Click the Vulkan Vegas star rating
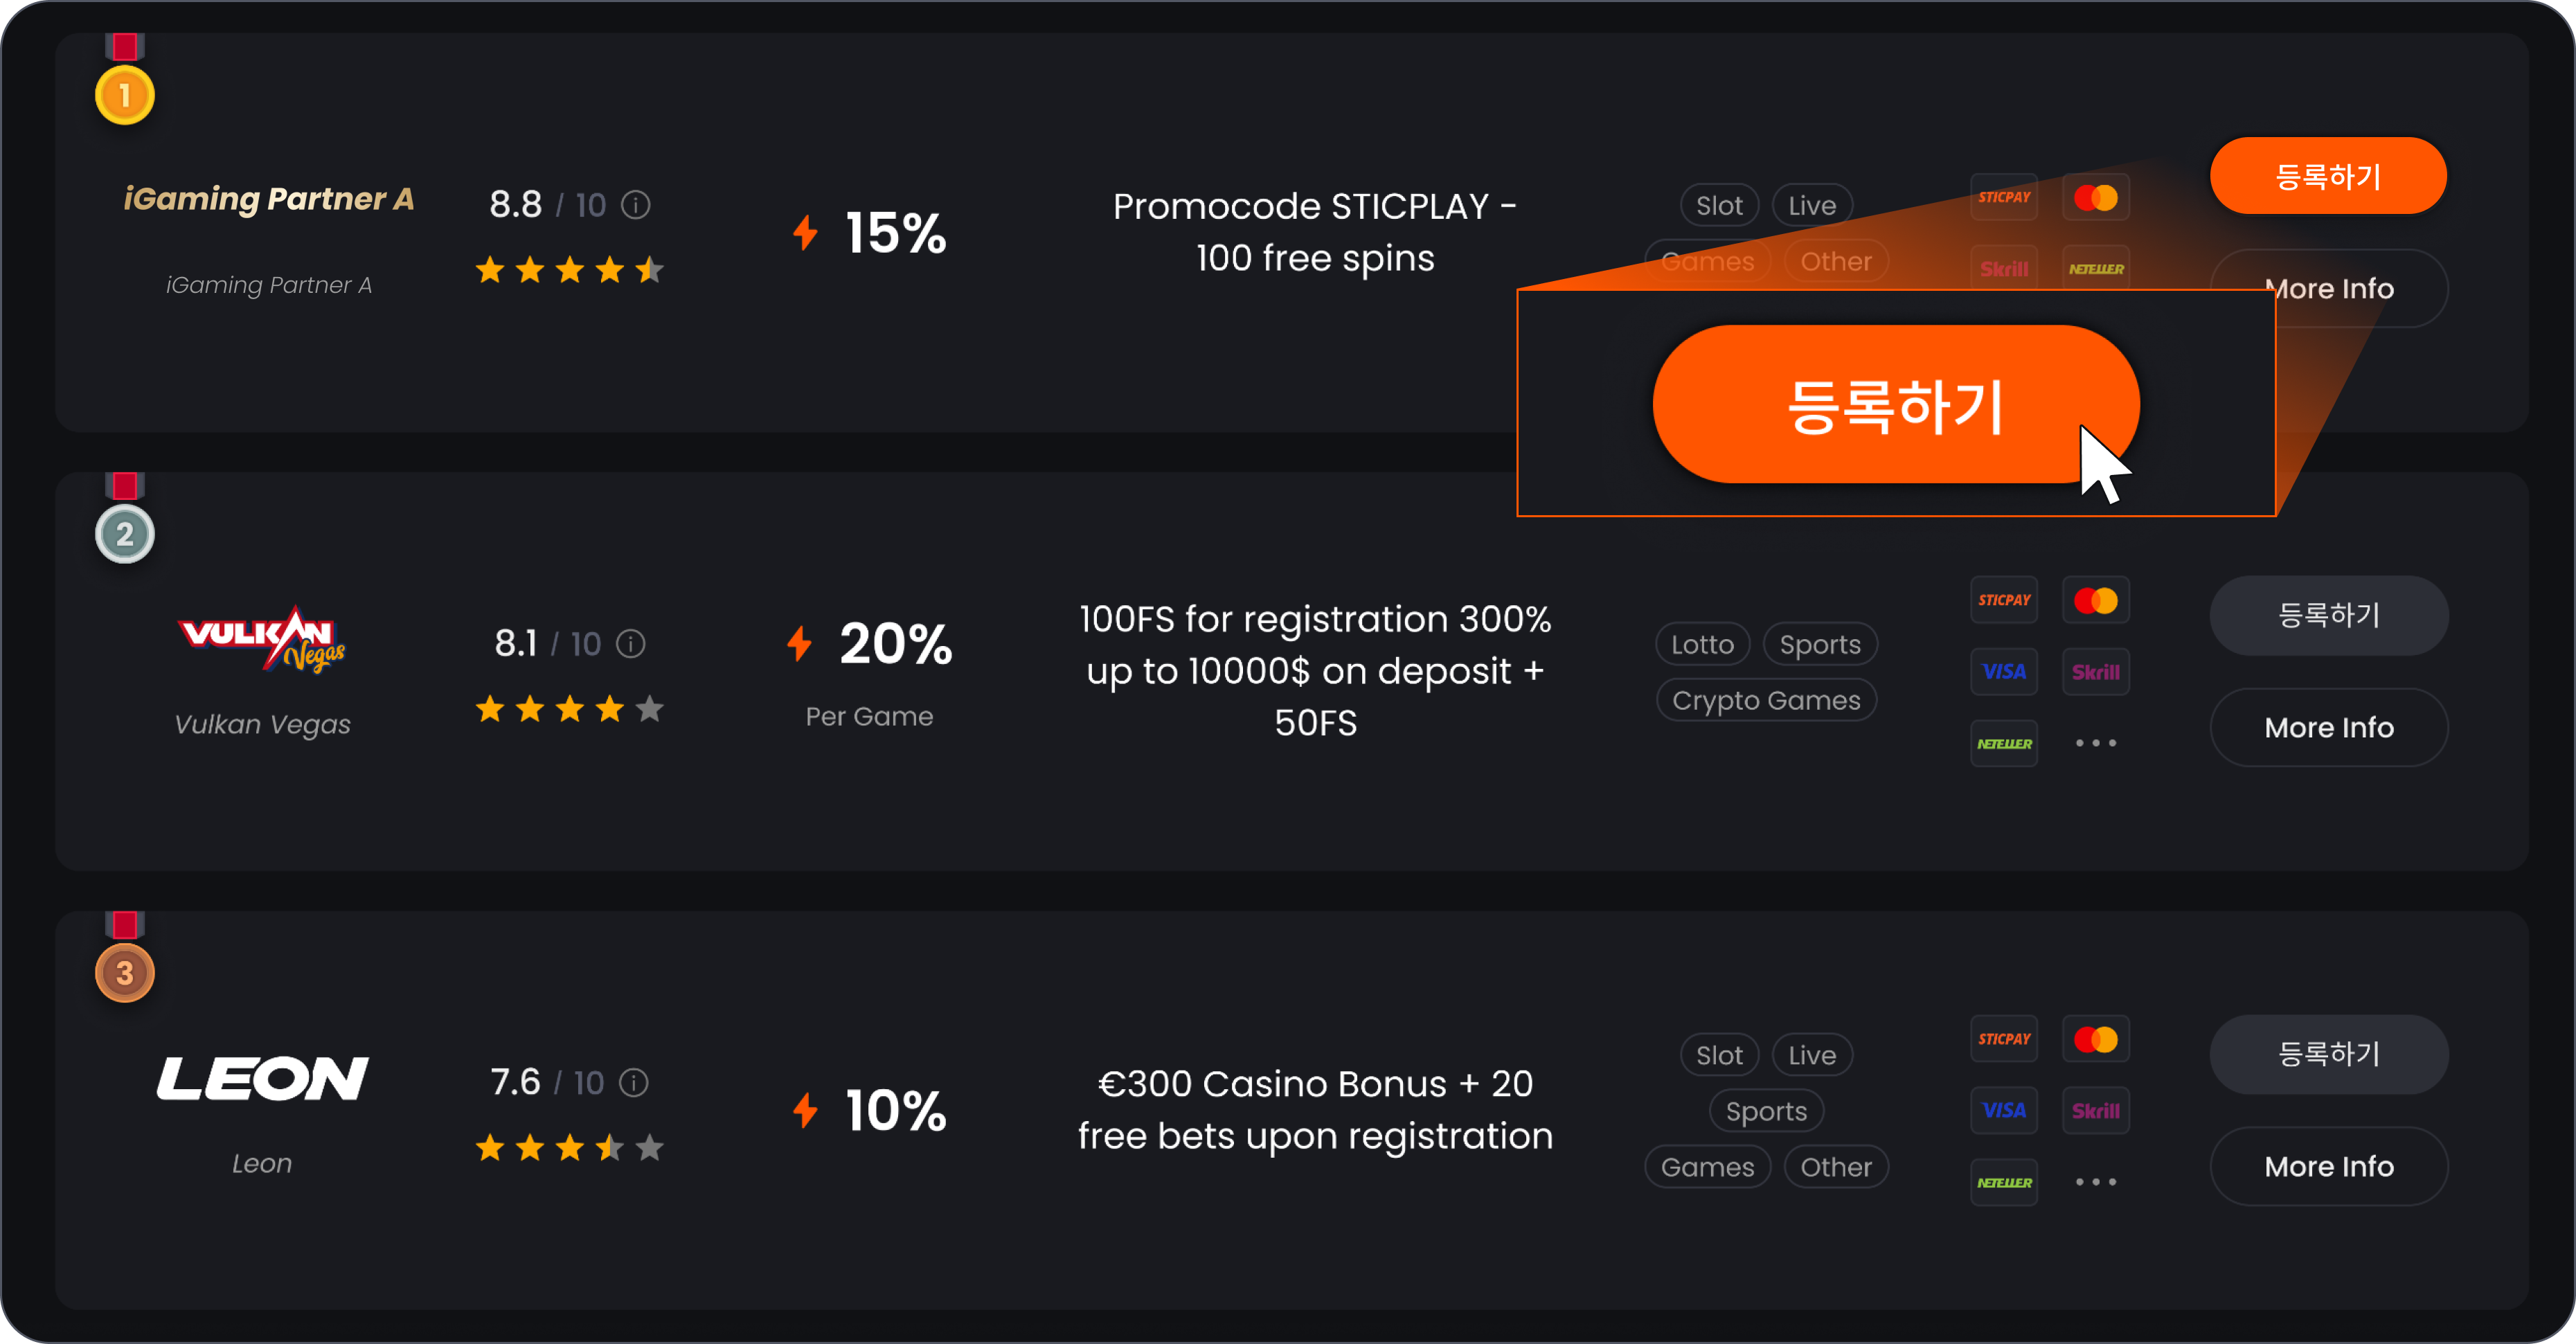The height and width of the screenshot is (1344, 2576). pyautogui.click(x=569, y=709)
